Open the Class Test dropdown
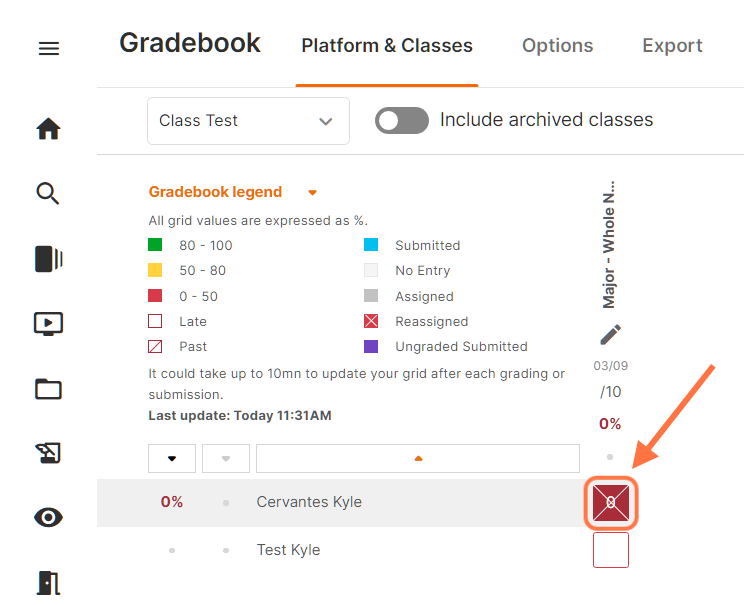Image resolution: width=744 pixels, height=605 pixels. coord(248,121)
